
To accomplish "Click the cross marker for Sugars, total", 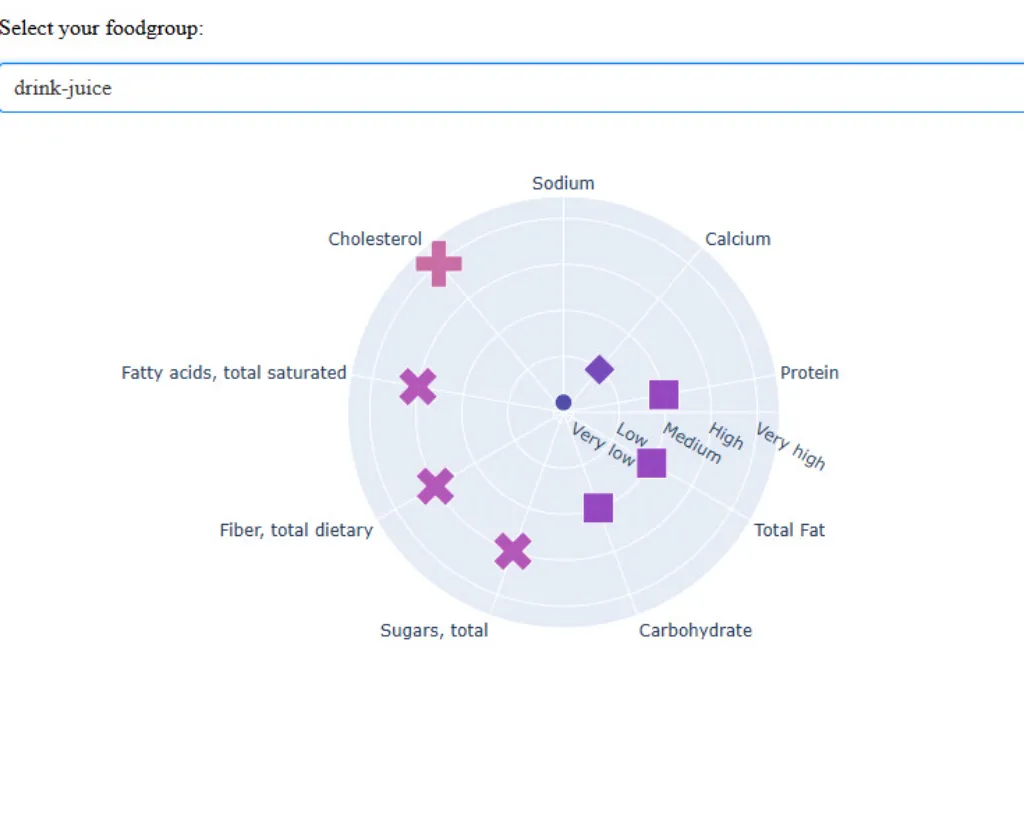I will click(512, 551).
